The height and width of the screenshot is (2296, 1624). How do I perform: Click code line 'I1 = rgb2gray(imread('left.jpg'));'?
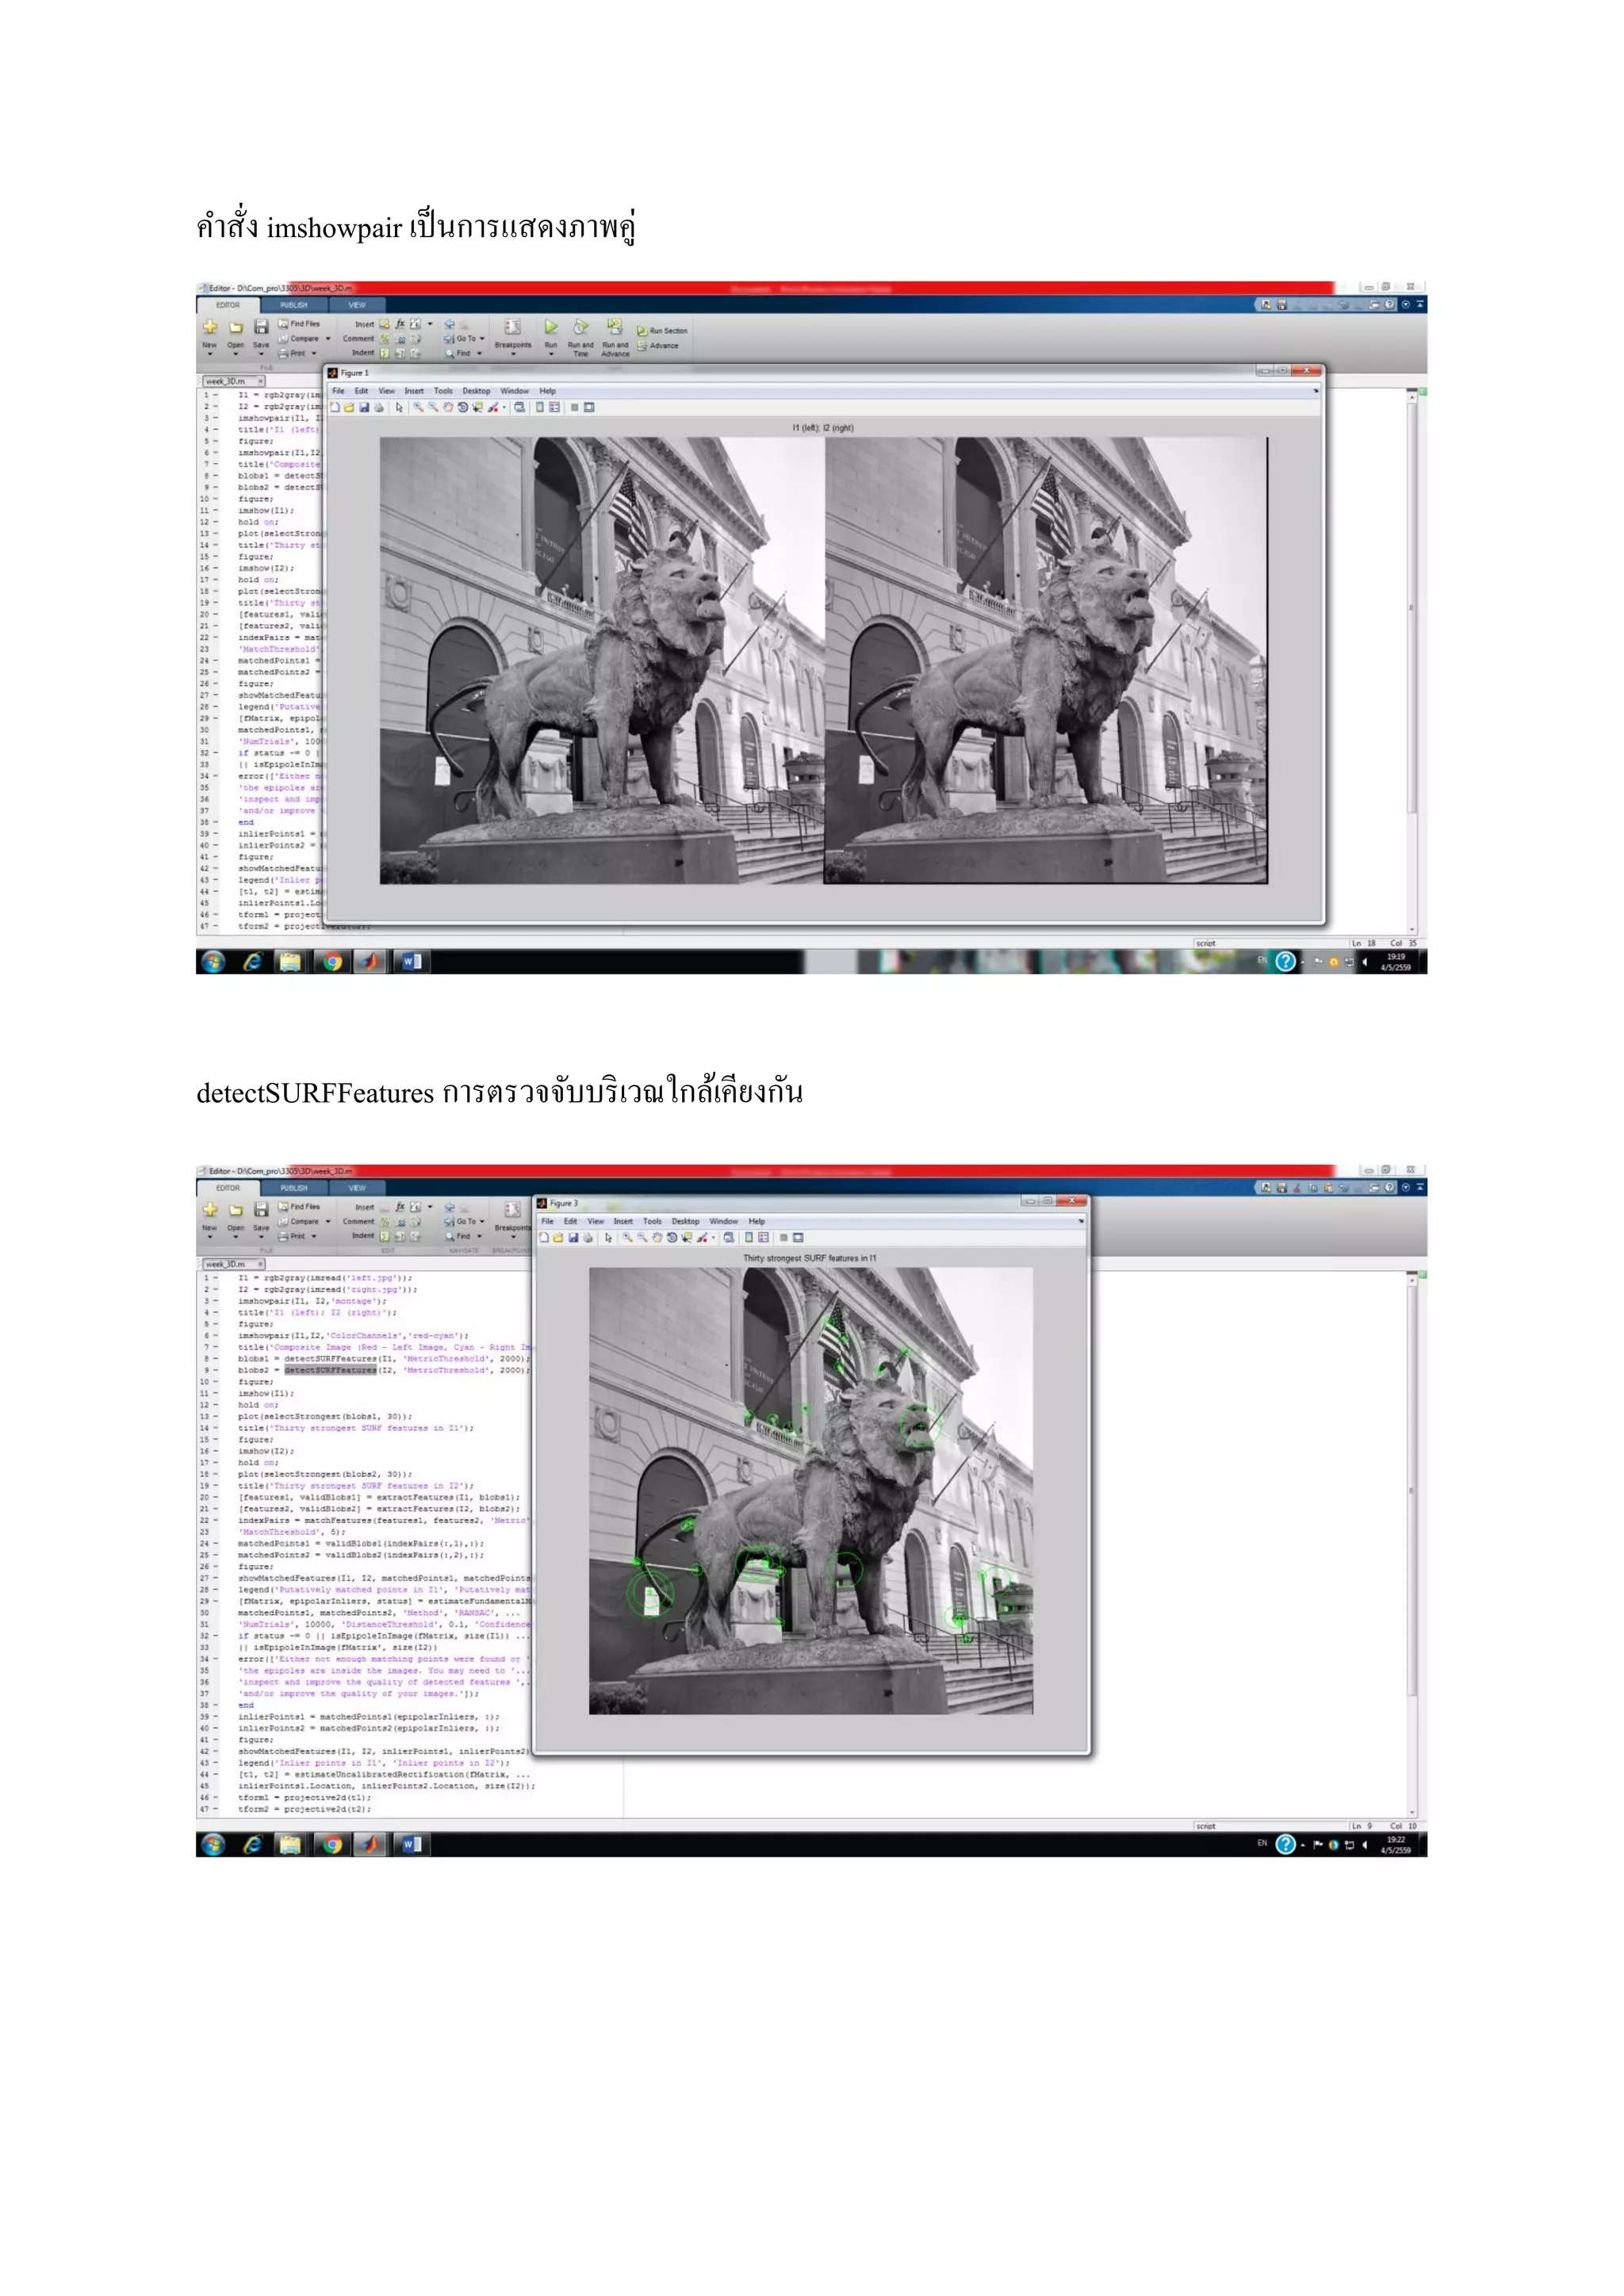pyautogui.click(x=324, y=1278)
